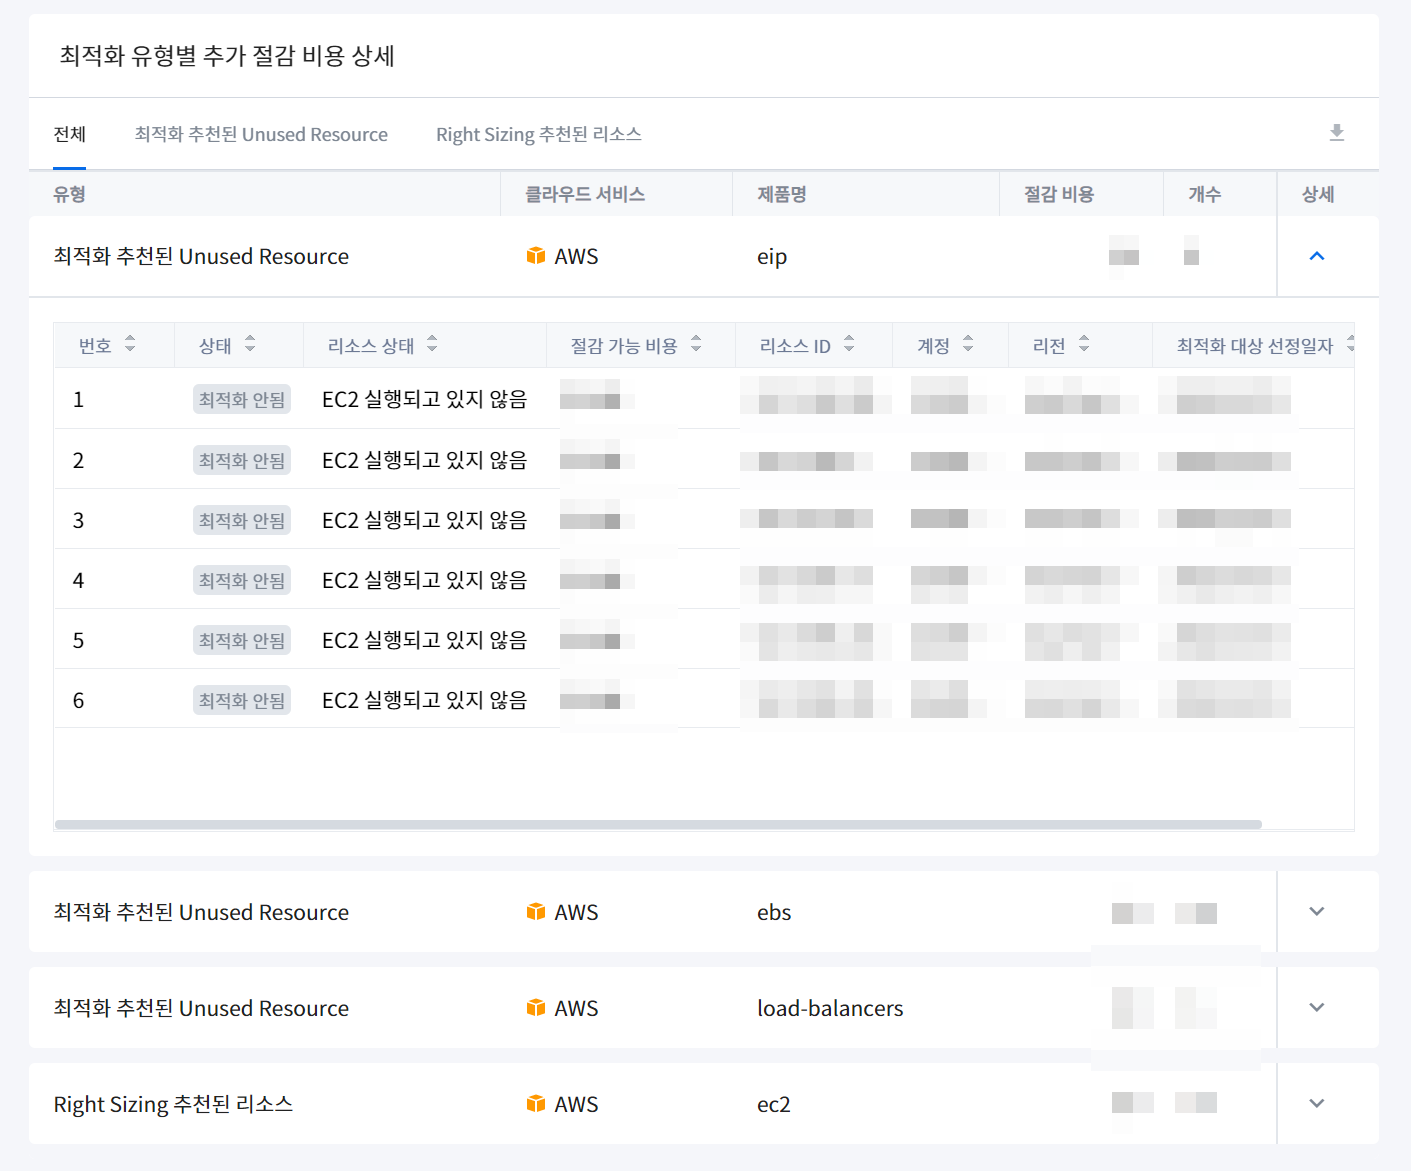The width and height of the screenshot is (1411, 1171).
Task: Expand the ec2 Right Sizing row
Action: [1316, 1103]
